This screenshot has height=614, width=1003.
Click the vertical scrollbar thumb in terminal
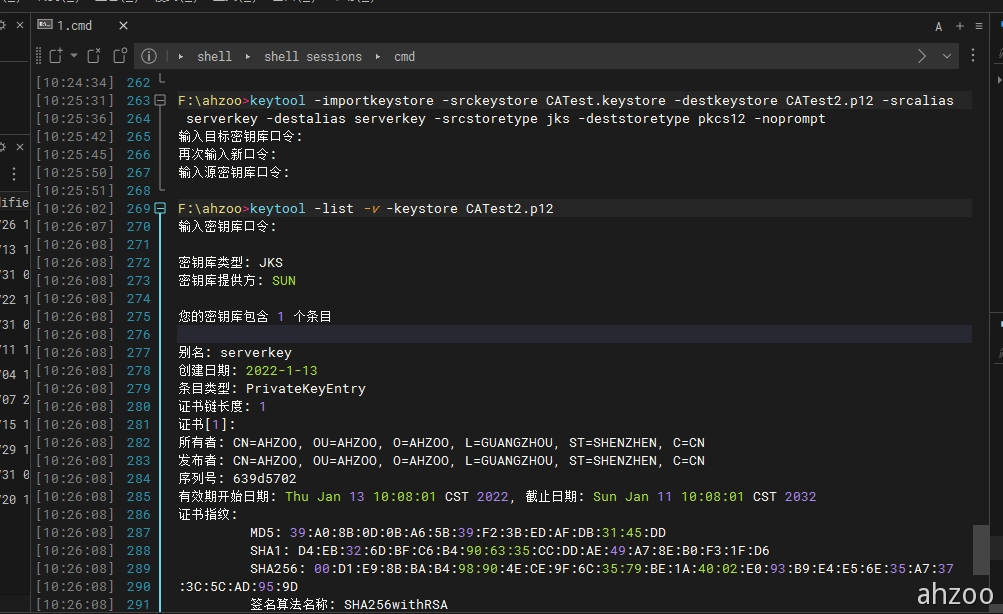tap(982, 549)
